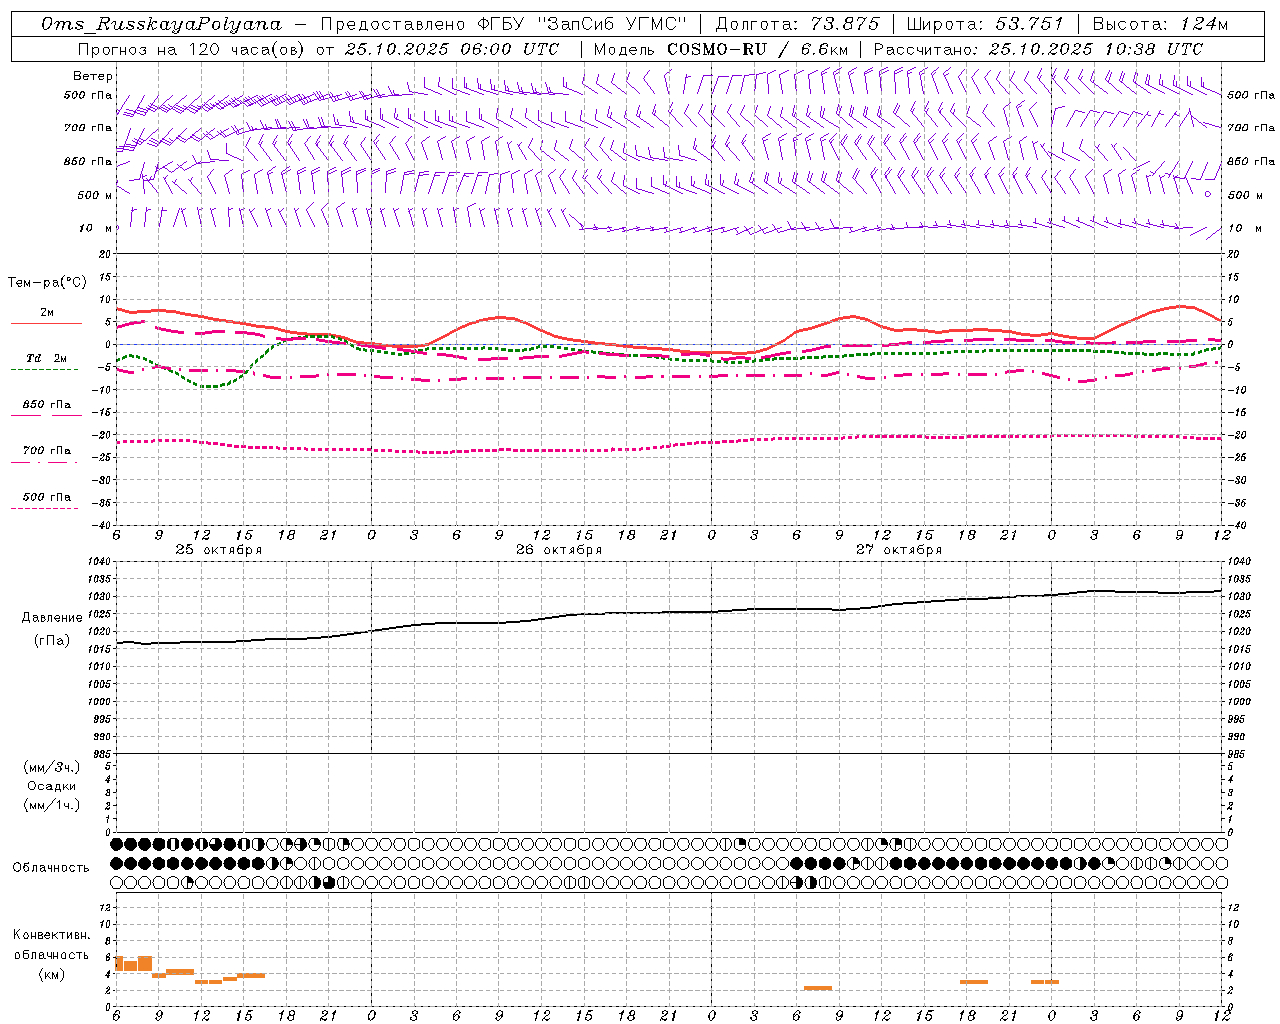1280x1024 pixels.
Task: Click the (мм/3ч.) precipitation unit label
Action: (x=52, y=767)
